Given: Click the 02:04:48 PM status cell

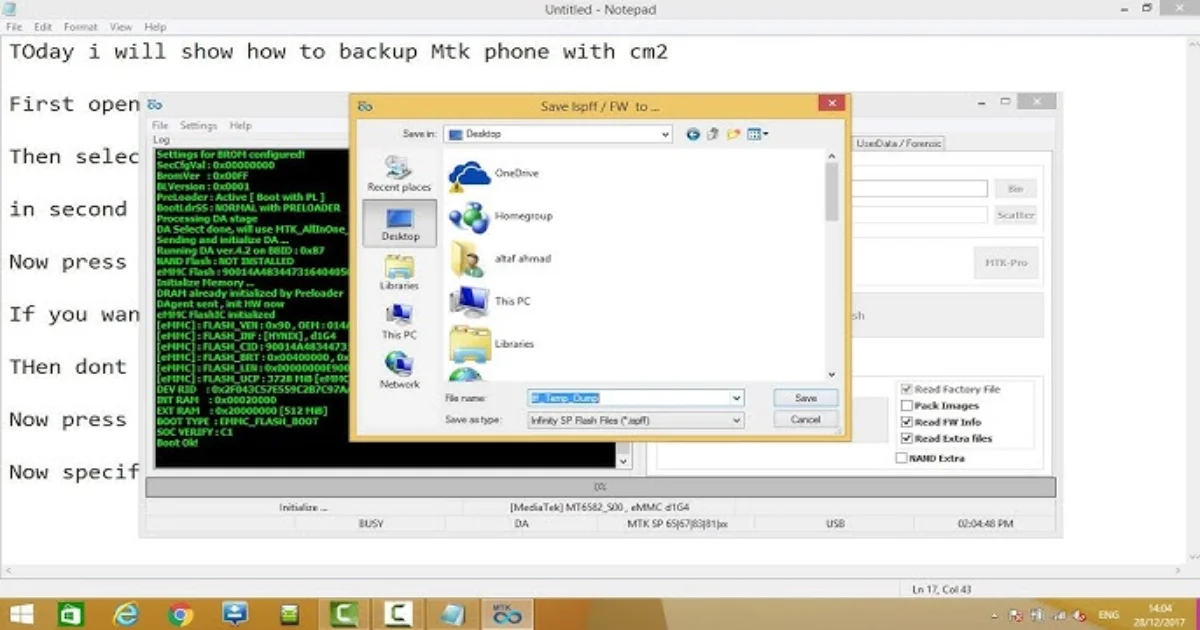Looking at the screenshot, I should click(x=986, y=524).
